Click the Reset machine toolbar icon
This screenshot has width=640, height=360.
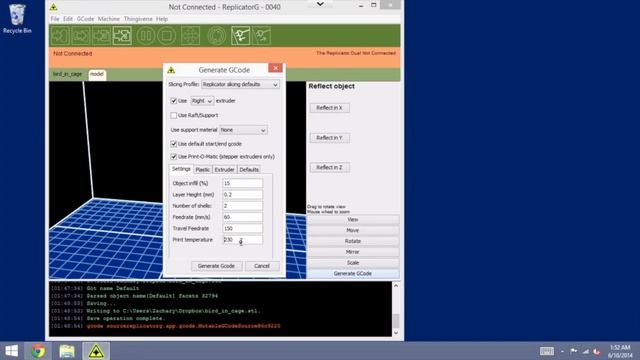pyautogui.click(x=216, y=36)
